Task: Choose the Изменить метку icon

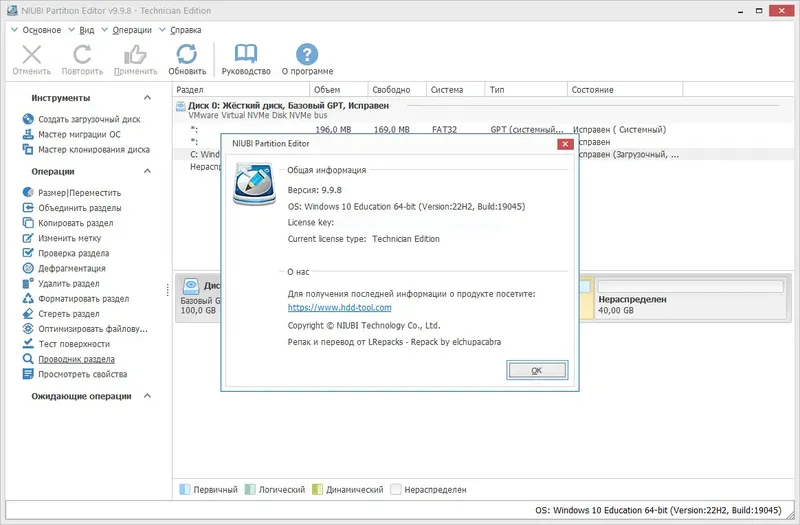Action: tap(28, 238)
